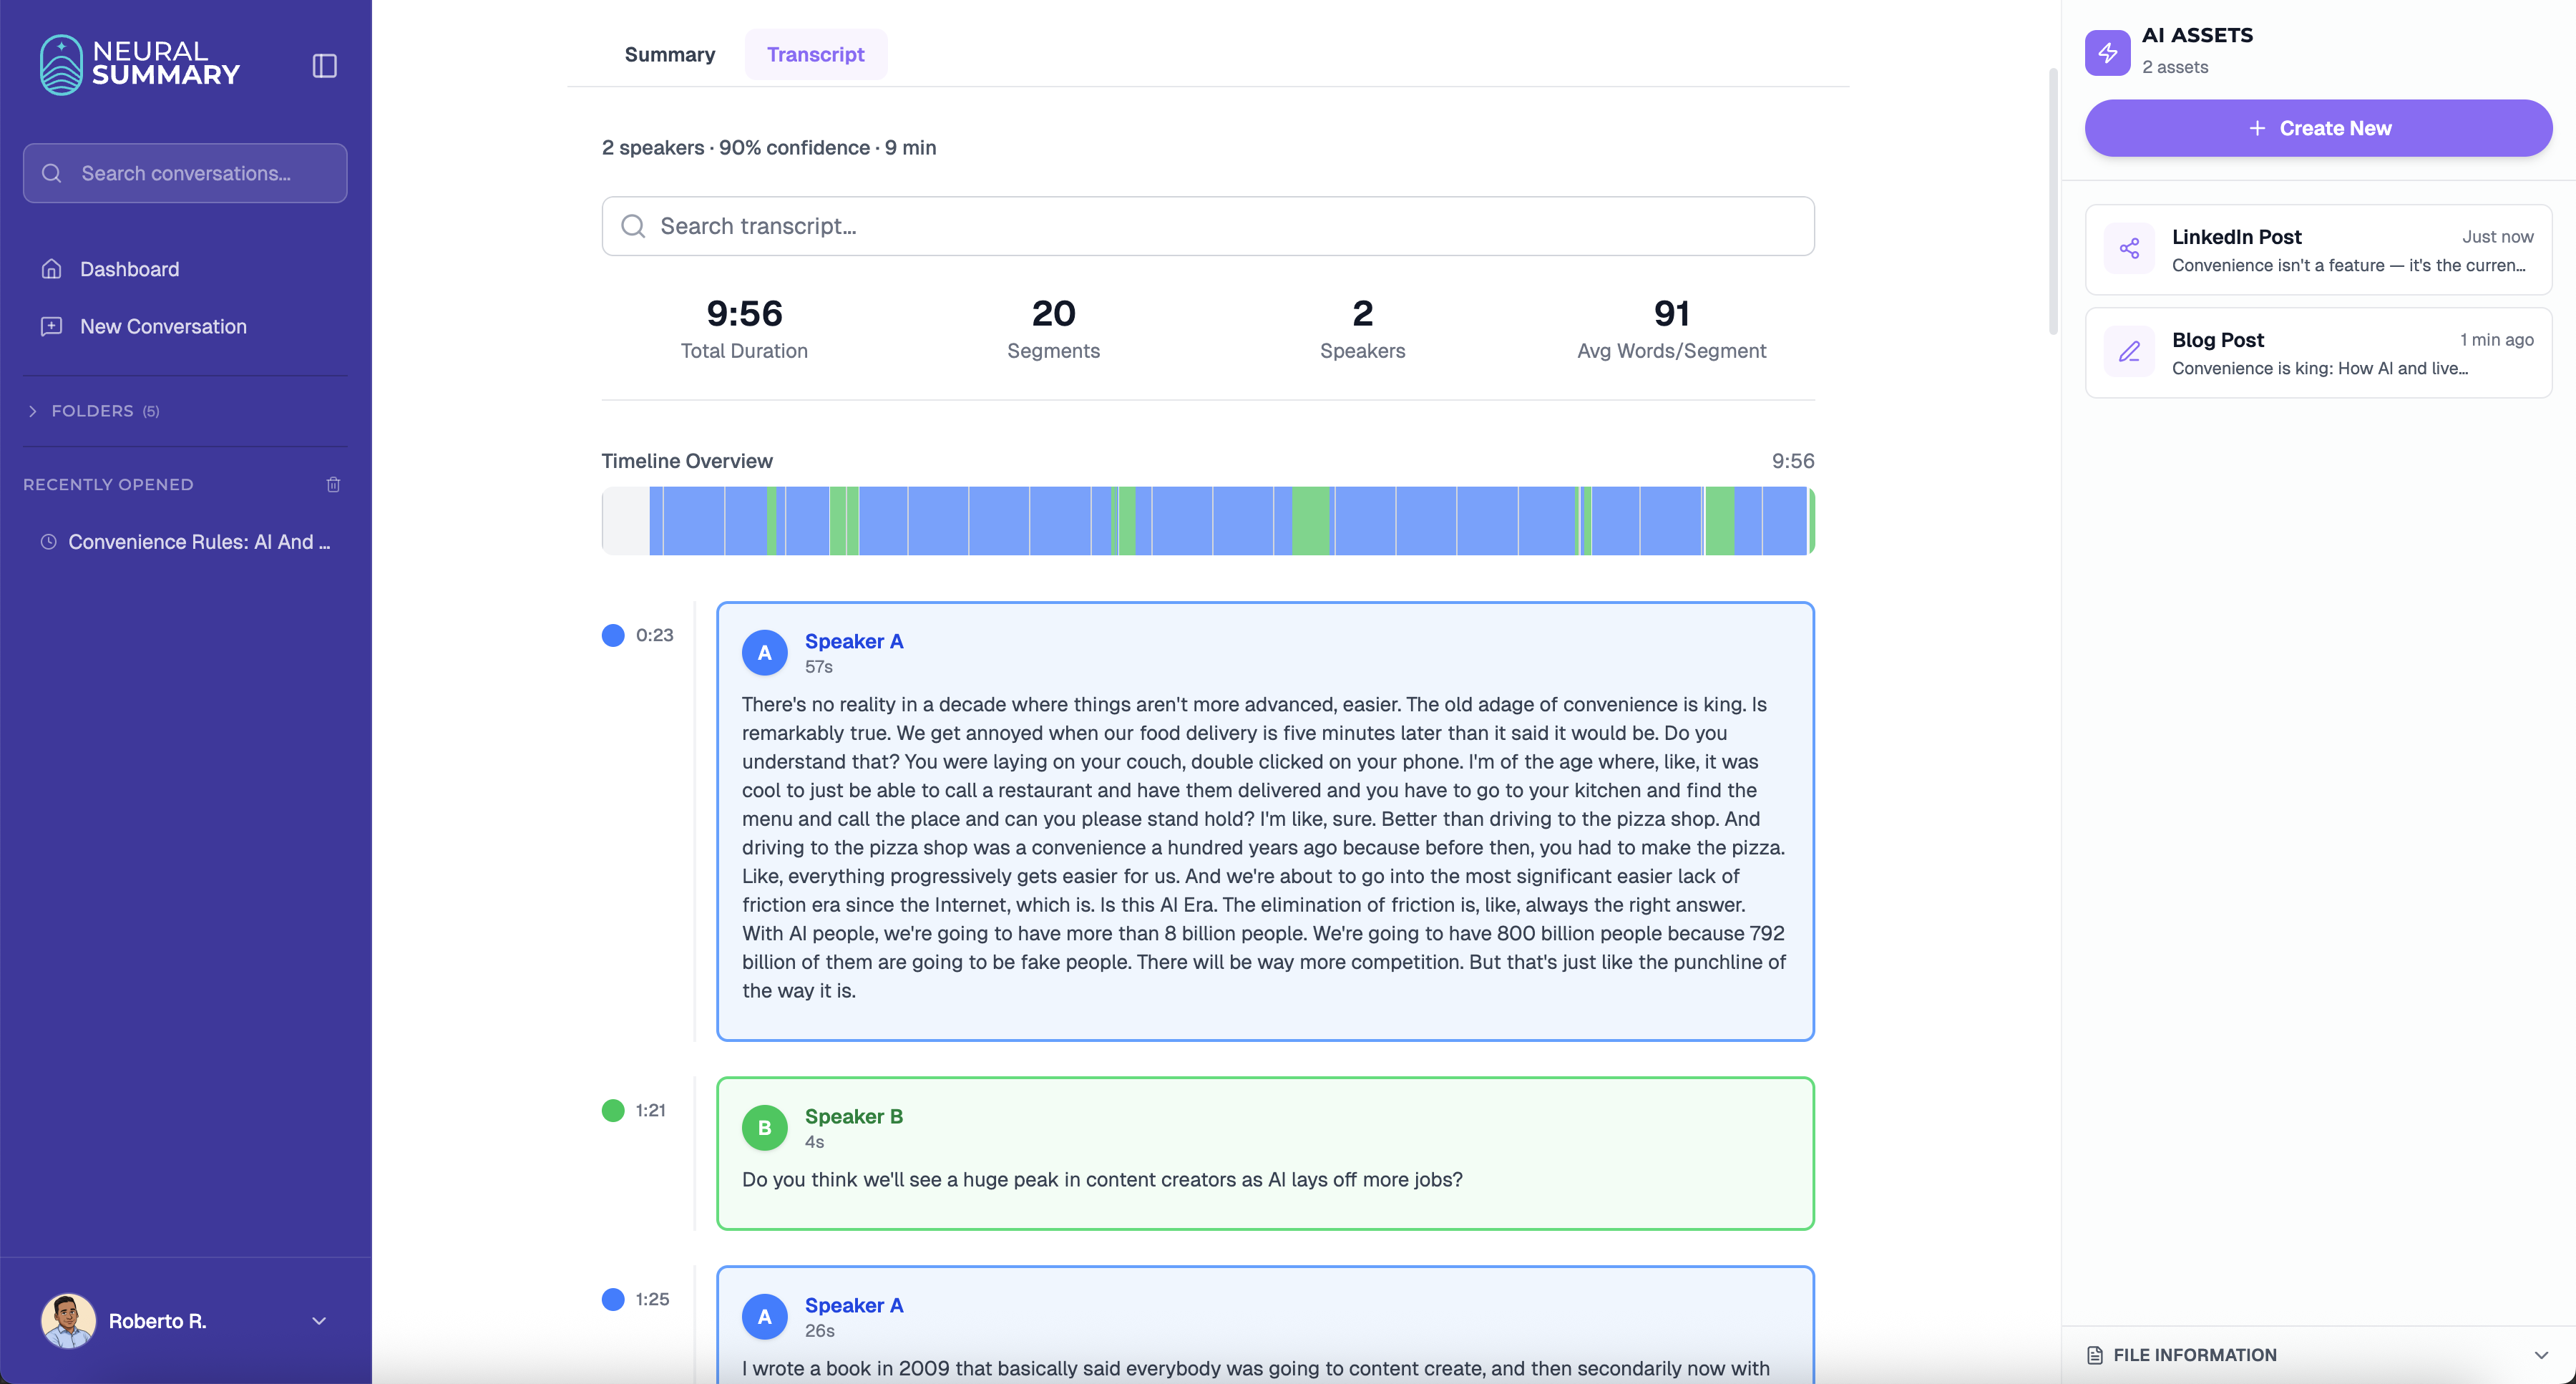The height and width of the screenshot is (1384, 2576).
Task: Click the Neural Summary logo
Action: pos(140,64)
